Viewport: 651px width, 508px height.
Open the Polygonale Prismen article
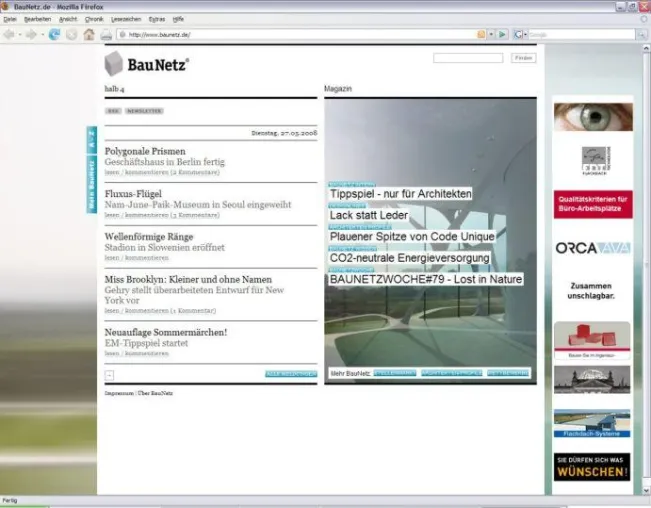[x=145, y=151]
